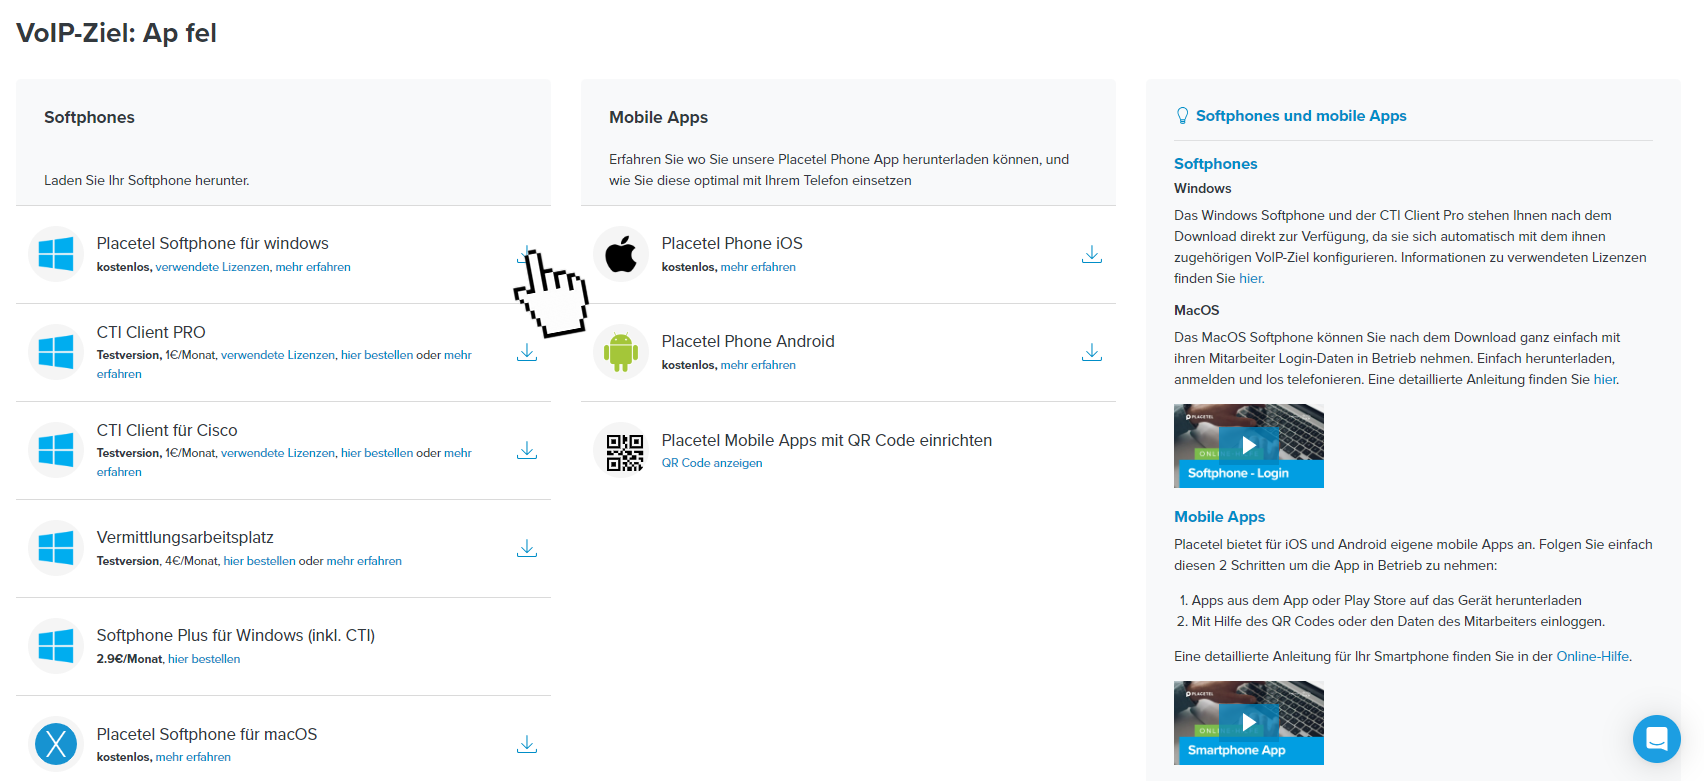Click Windows logo beside Softphone Plus für Windows
This screenshot has width=1704, height=781.
[x=56, y=646]
